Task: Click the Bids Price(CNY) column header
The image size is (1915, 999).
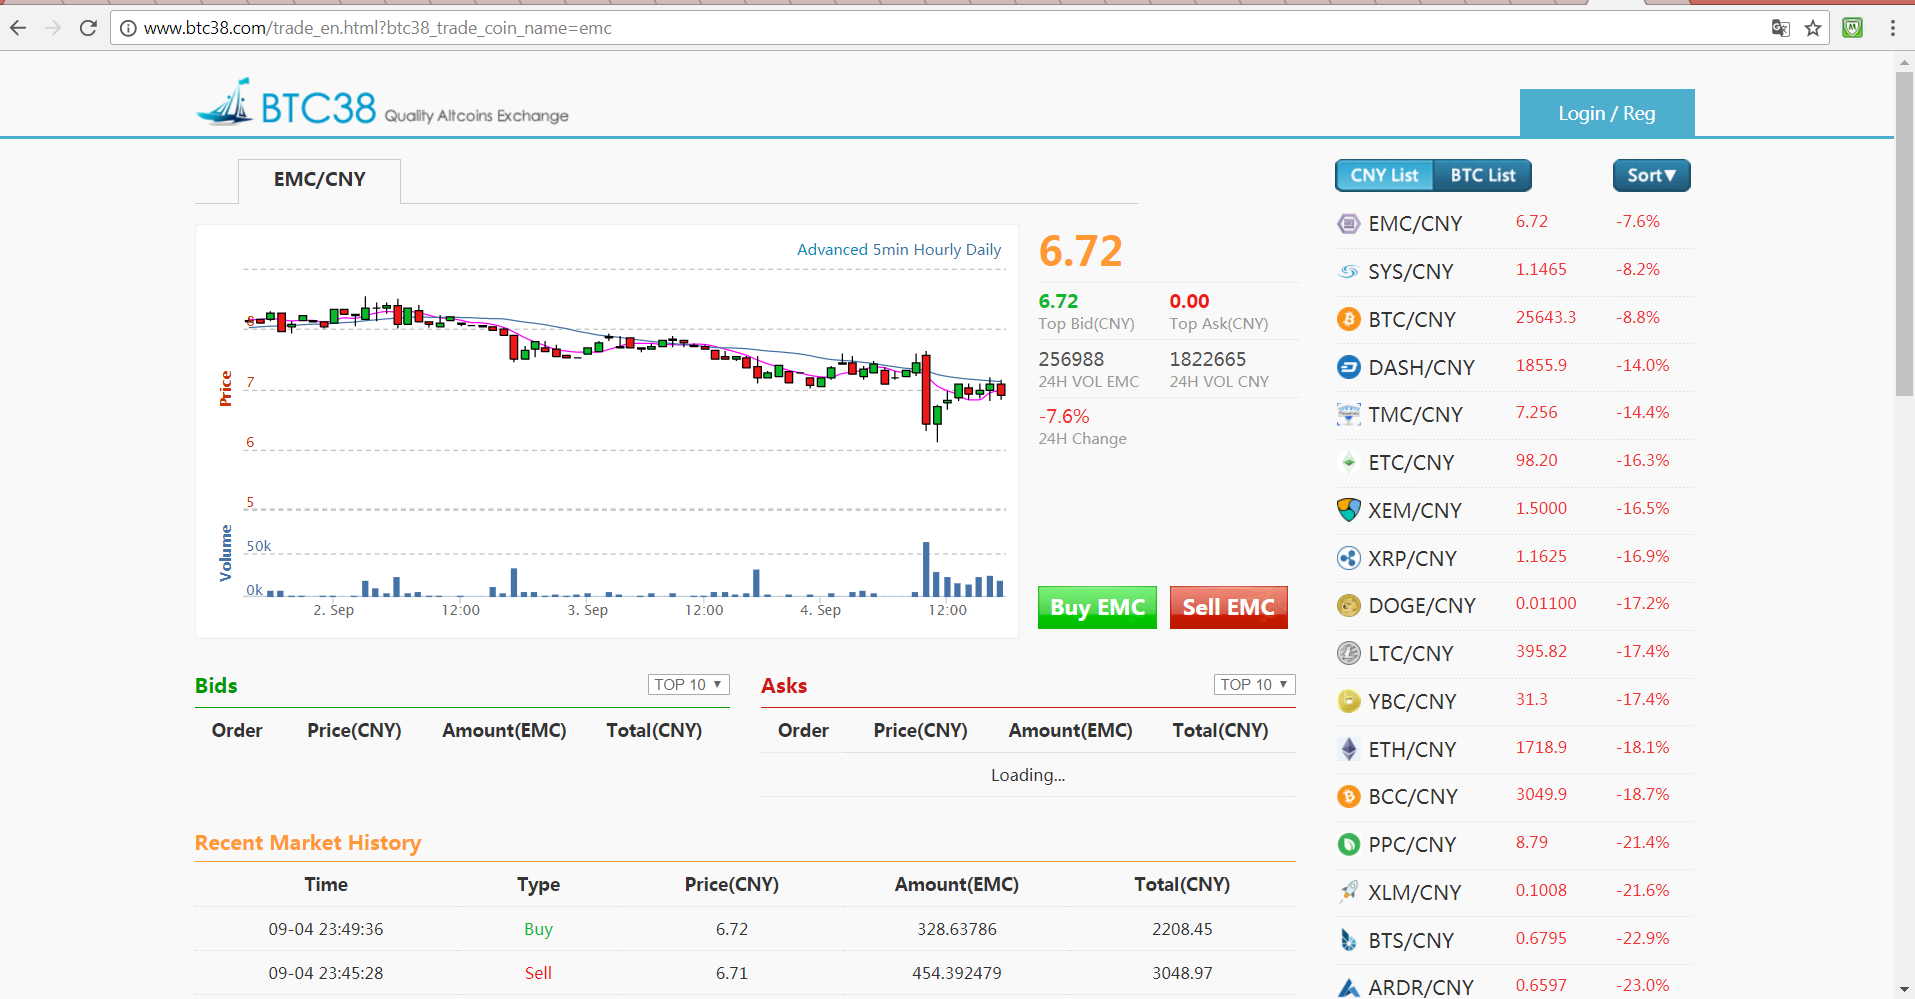Action: pos(354,731)
